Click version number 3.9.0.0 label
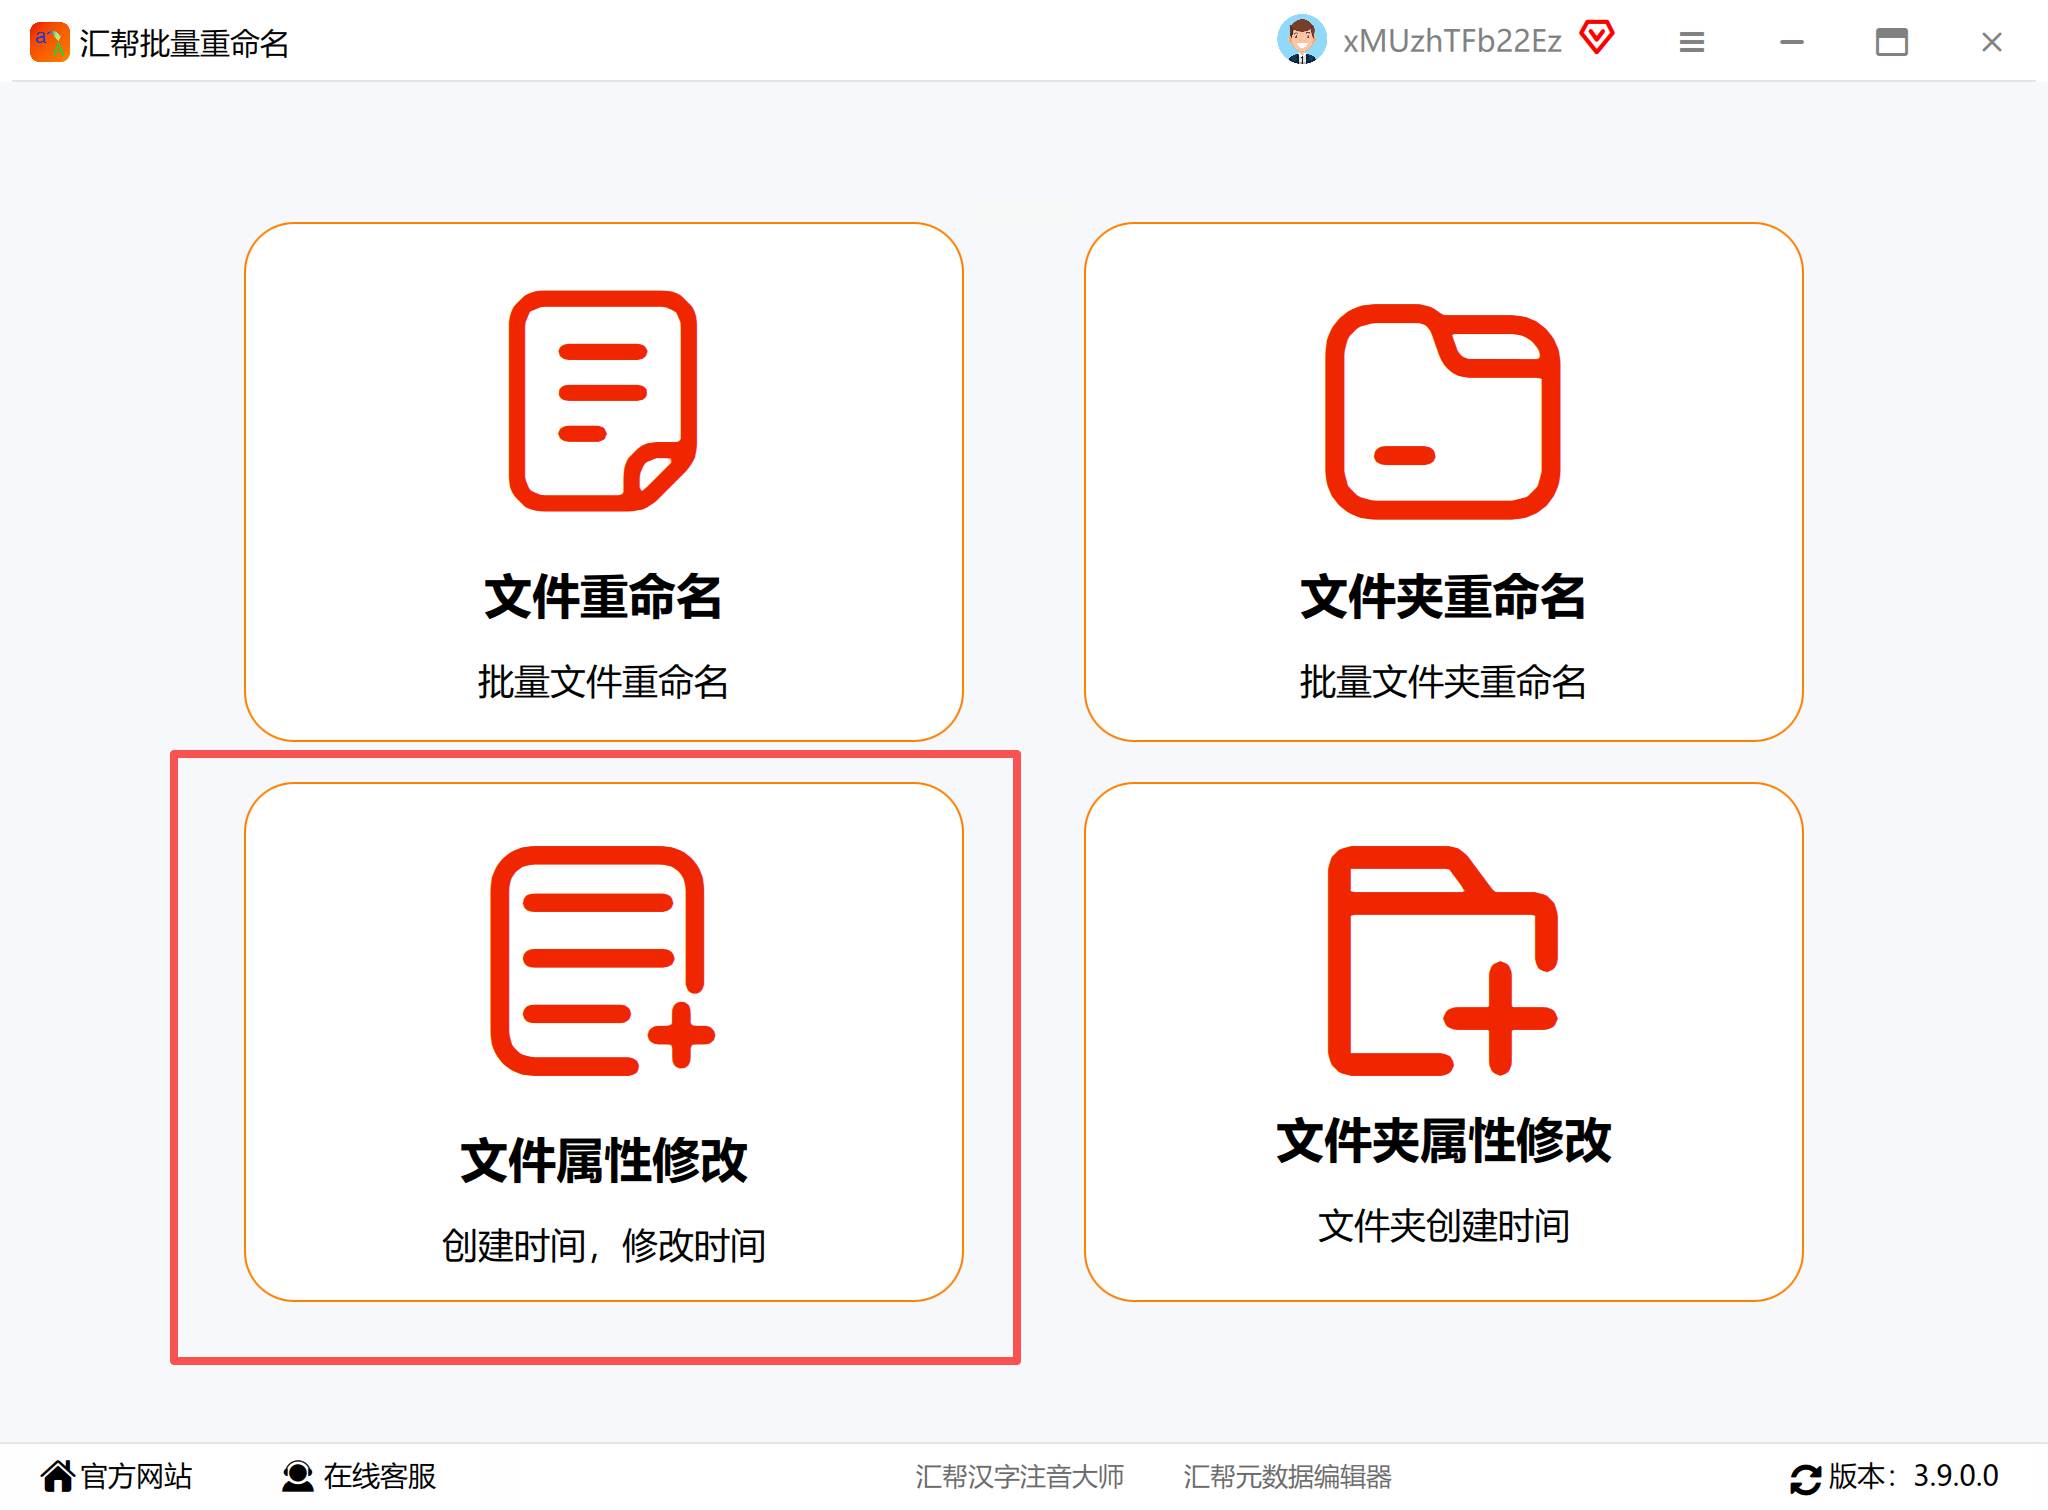The image size is (2048, 1510). 1955,1476
